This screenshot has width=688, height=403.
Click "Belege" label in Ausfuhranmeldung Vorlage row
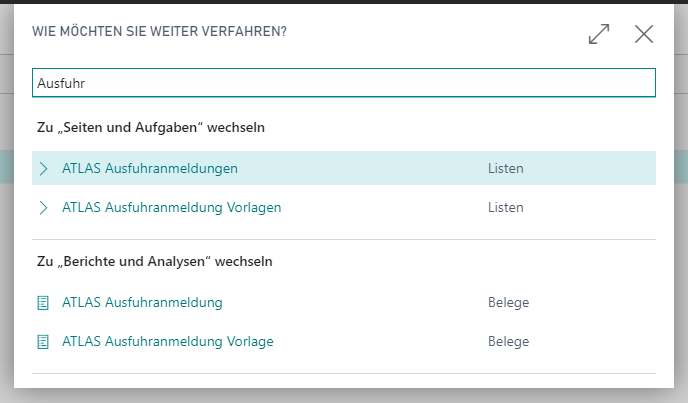pos(509,342)
